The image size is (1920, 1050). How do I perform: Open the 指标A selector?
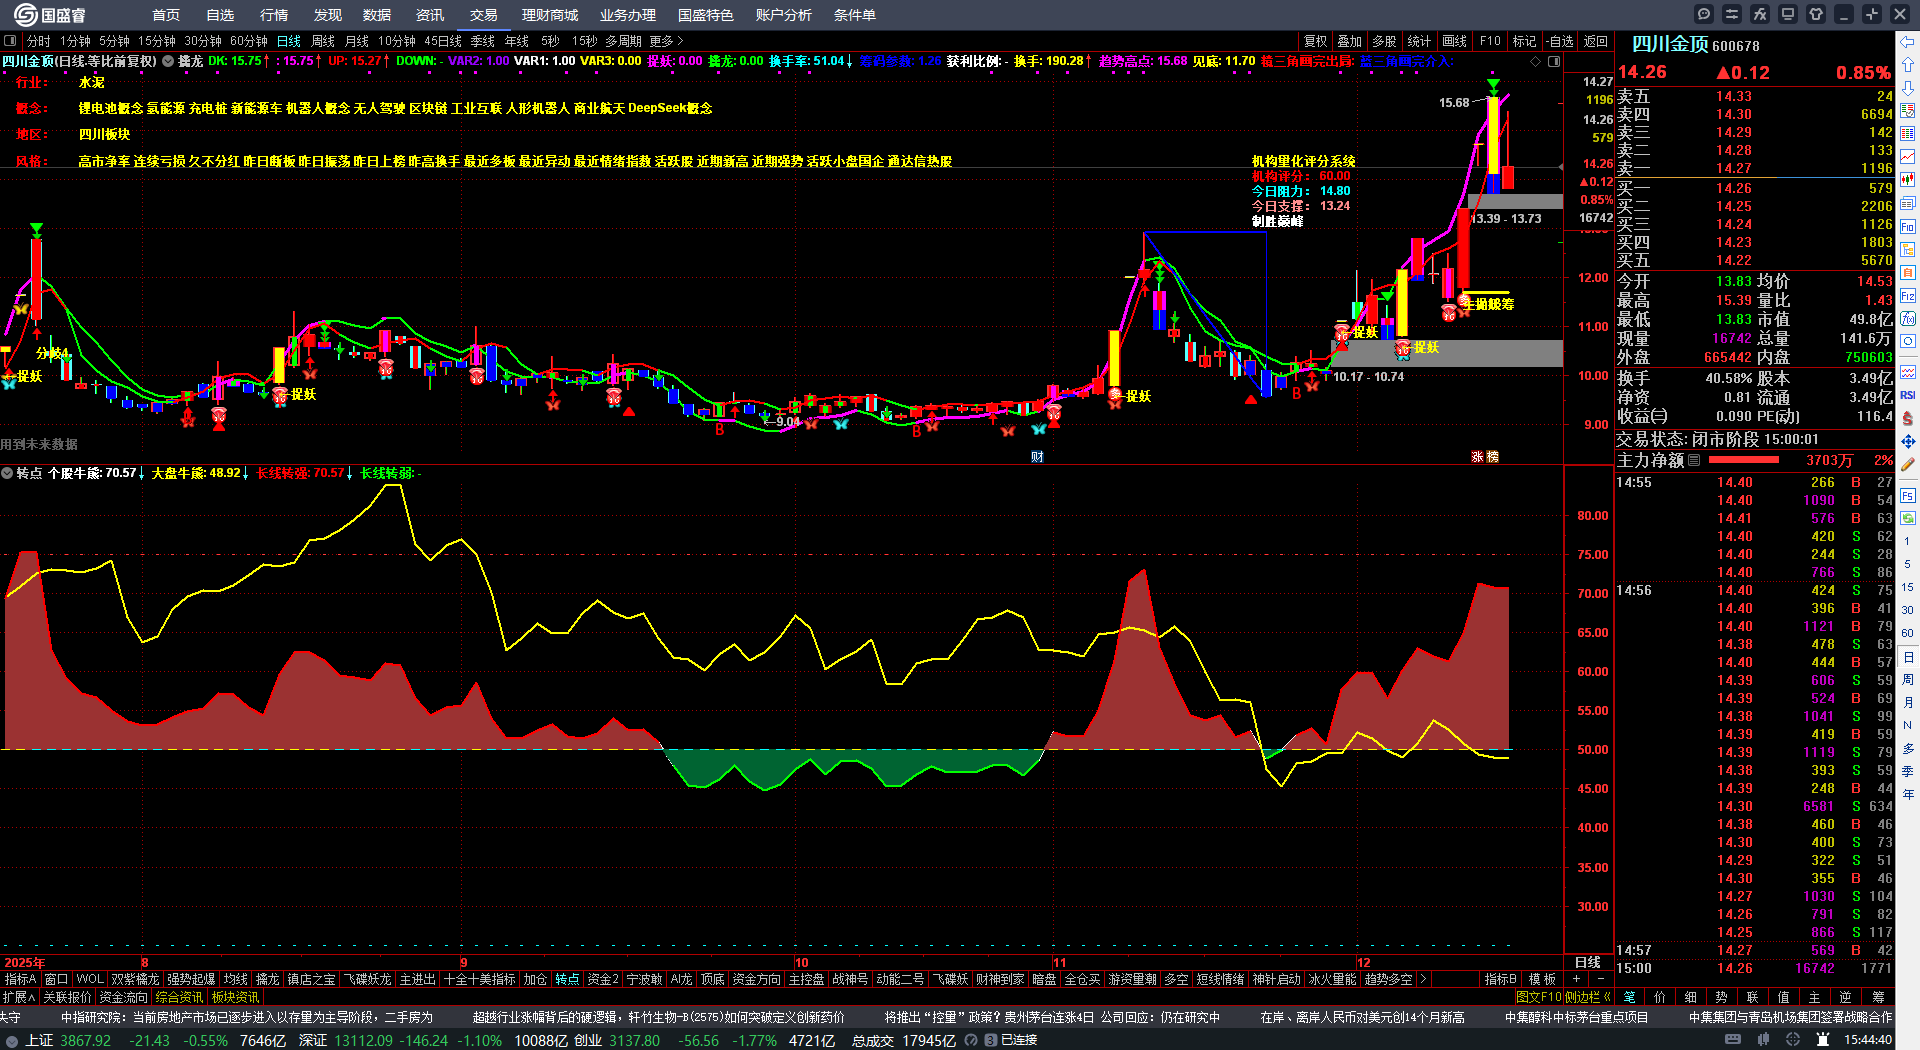(20, 979)
